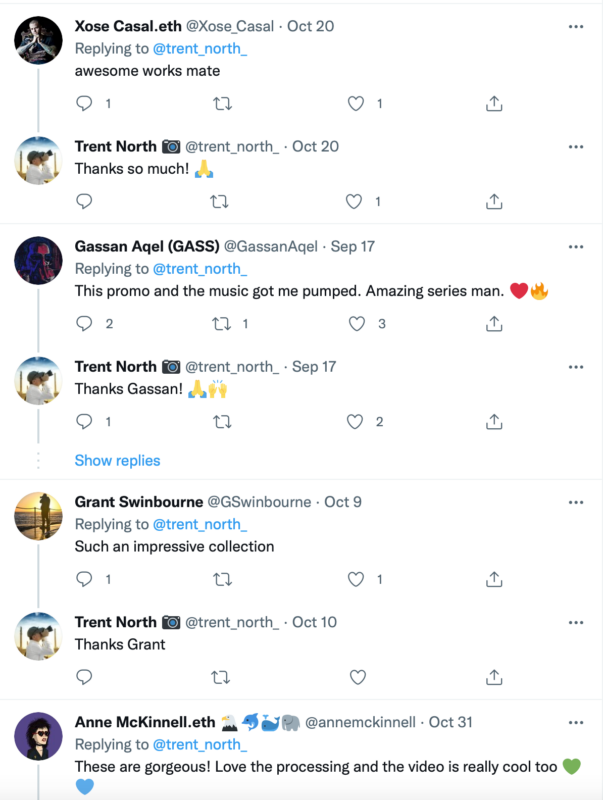Image resolution: width=603 pixels, height=800 pixels.
Task: Reply to Xose Casal.eth's tweet
Action: coord(85,103)
